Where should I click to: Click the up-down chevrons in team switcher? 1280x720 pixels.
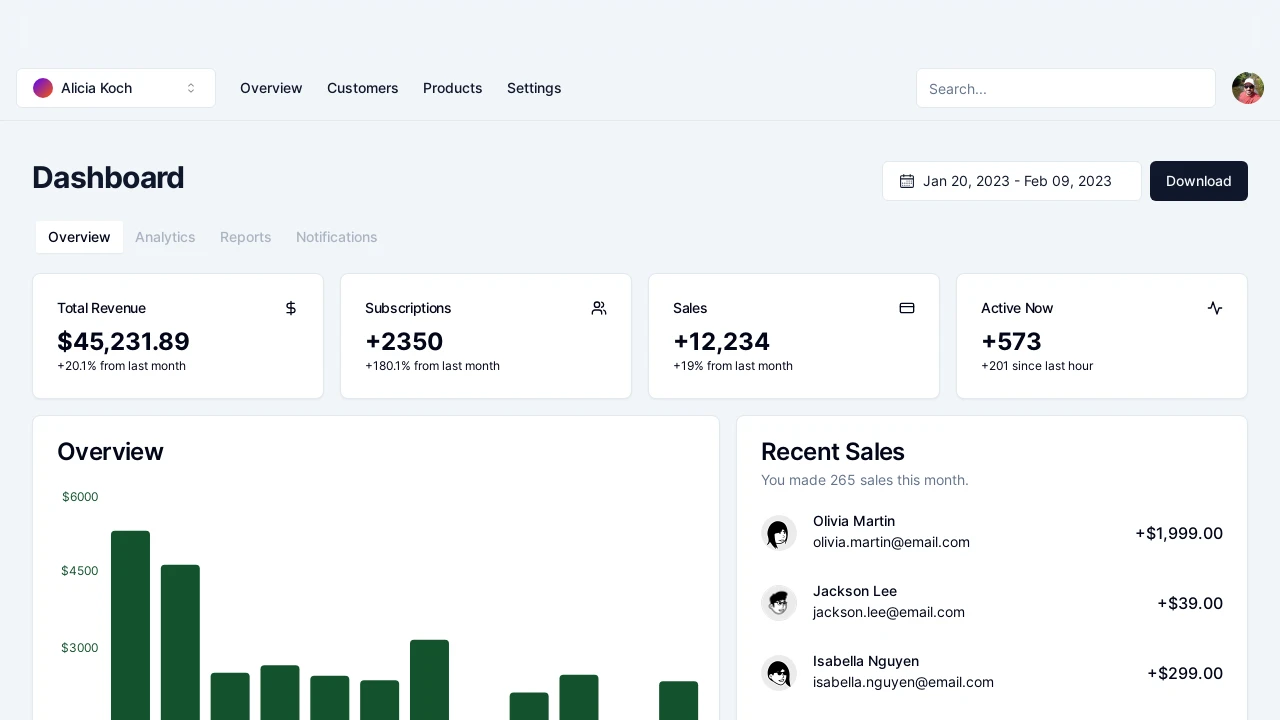pos(191,88)
